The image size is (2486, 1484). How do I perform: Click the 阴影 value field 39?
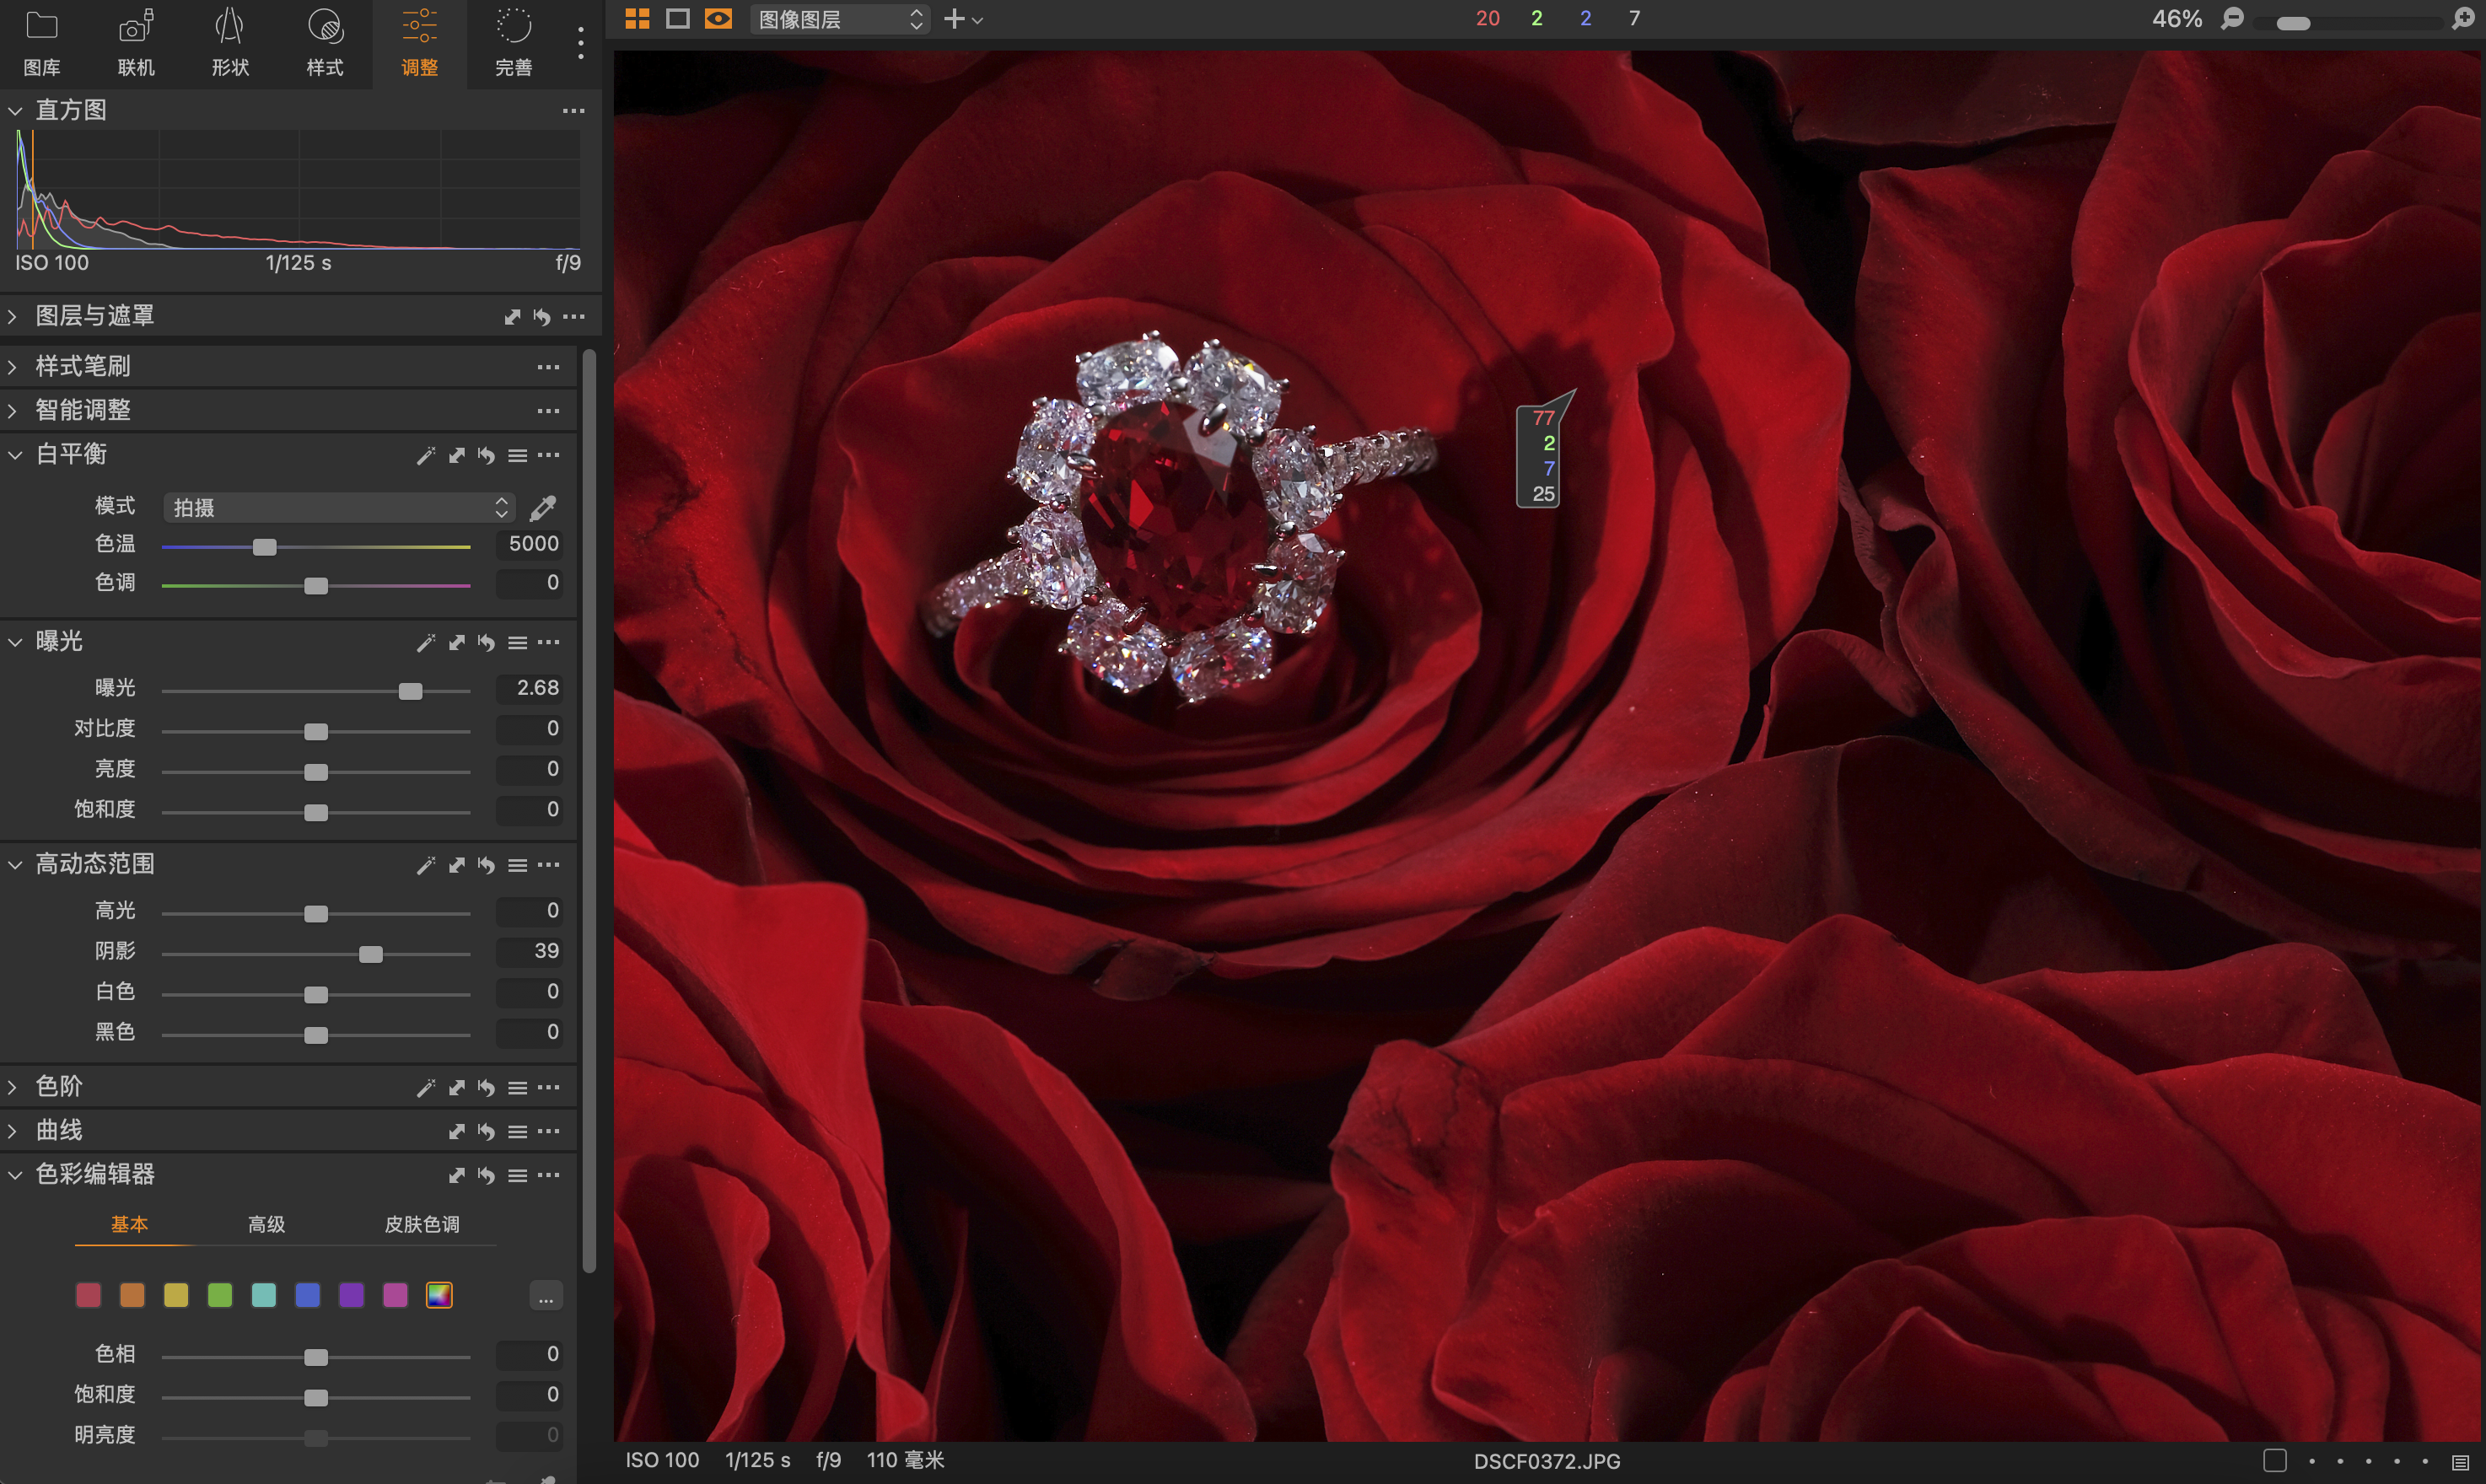click(x=529, y=951)
